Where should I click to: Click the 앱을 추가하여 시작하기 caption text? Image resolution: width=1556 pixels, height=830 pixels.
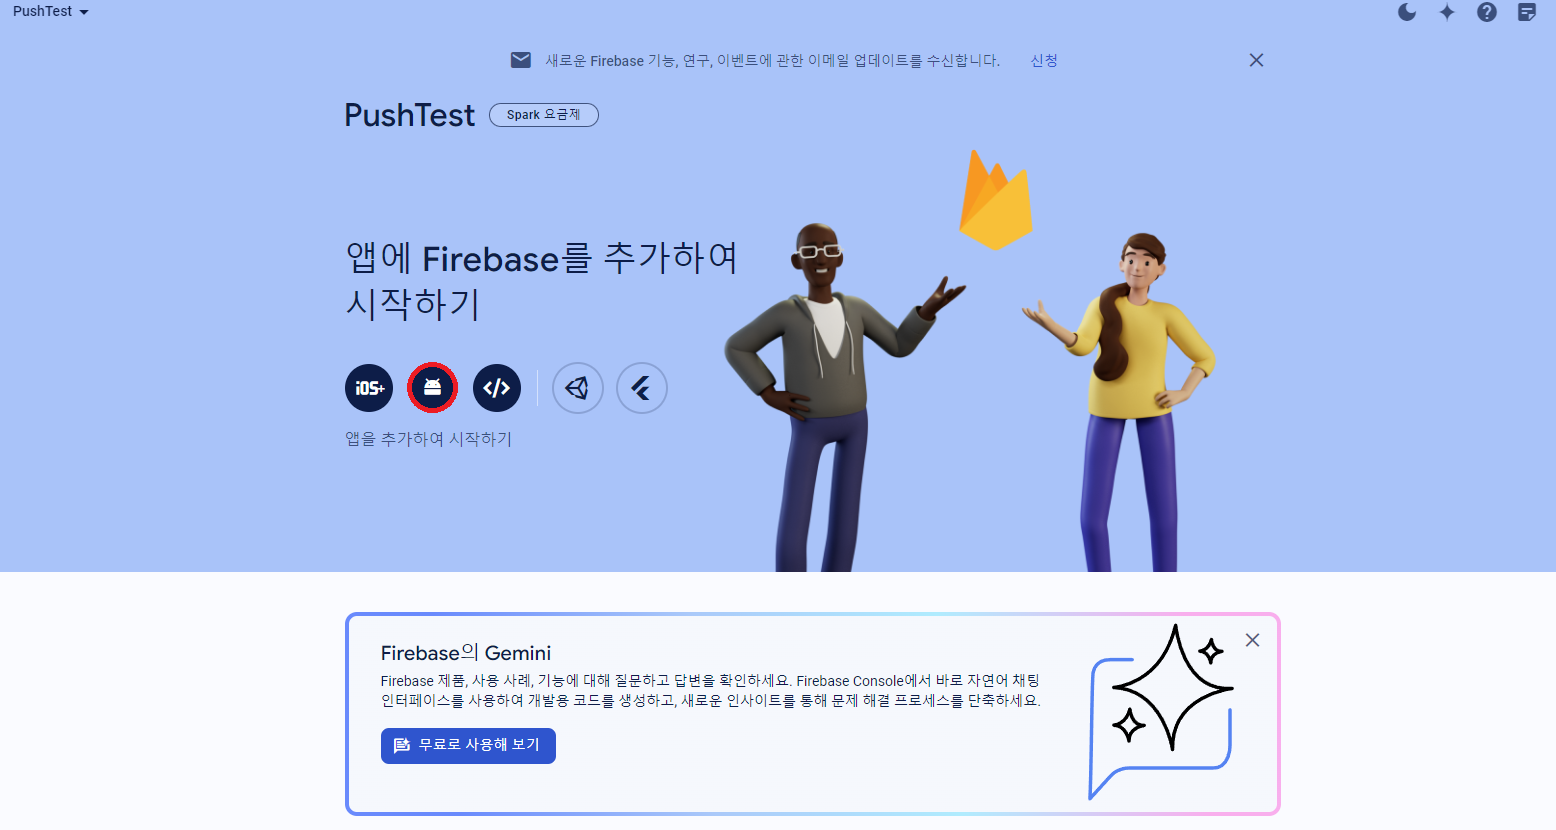(x=429, y=439)
